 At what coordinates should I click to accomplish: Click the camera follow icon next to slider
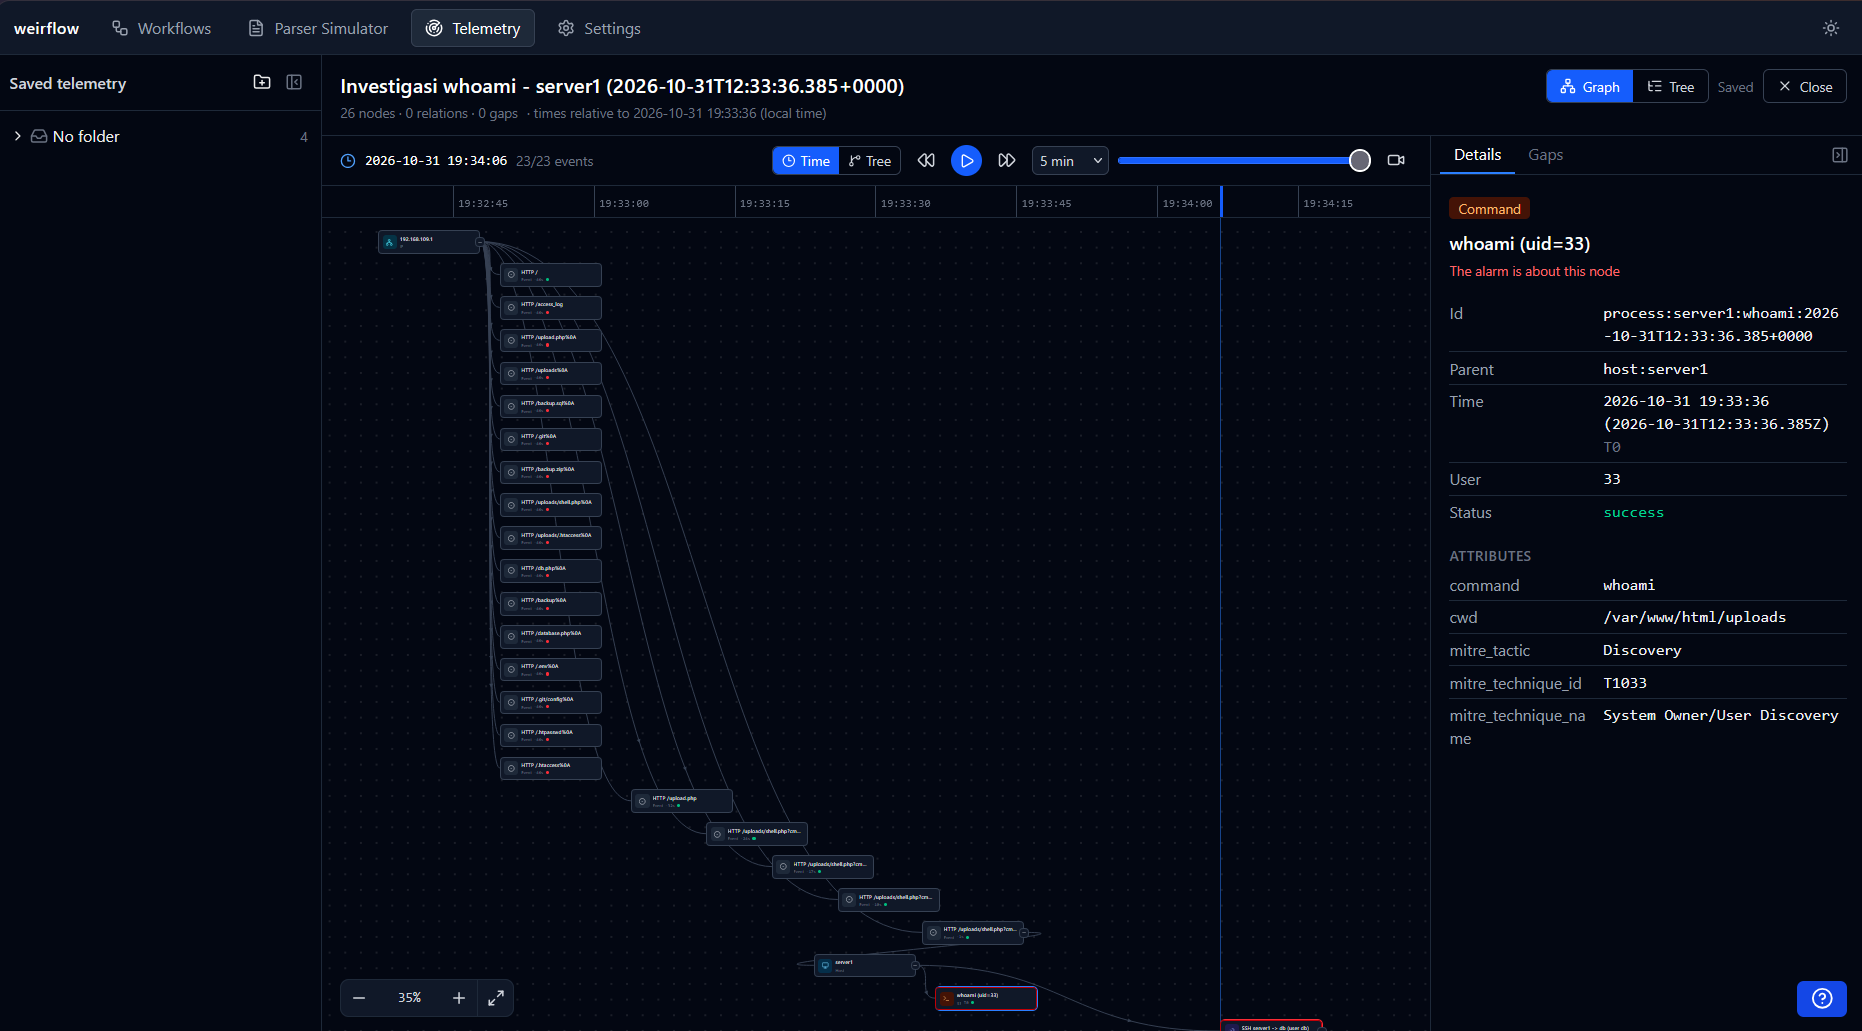[x=1396, y=160]
